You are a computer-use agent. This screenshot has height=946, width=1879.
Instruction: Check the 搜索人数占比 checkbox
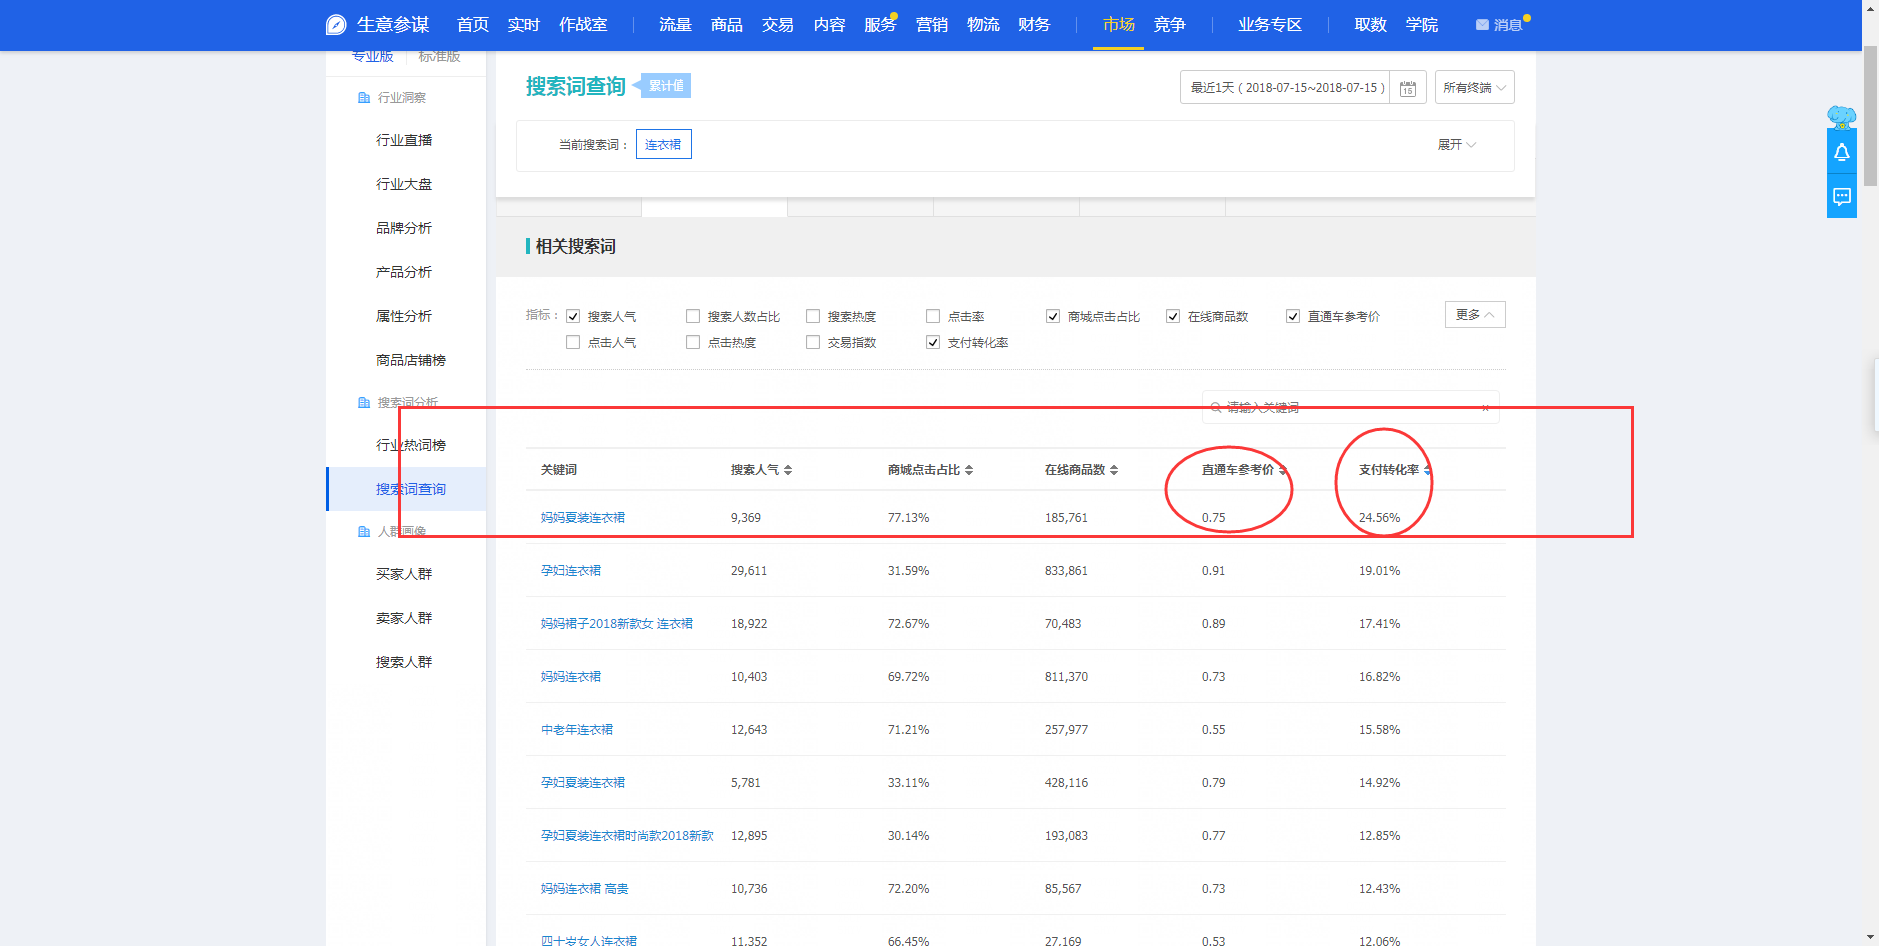pyautogui.click(x=693, y=316)
